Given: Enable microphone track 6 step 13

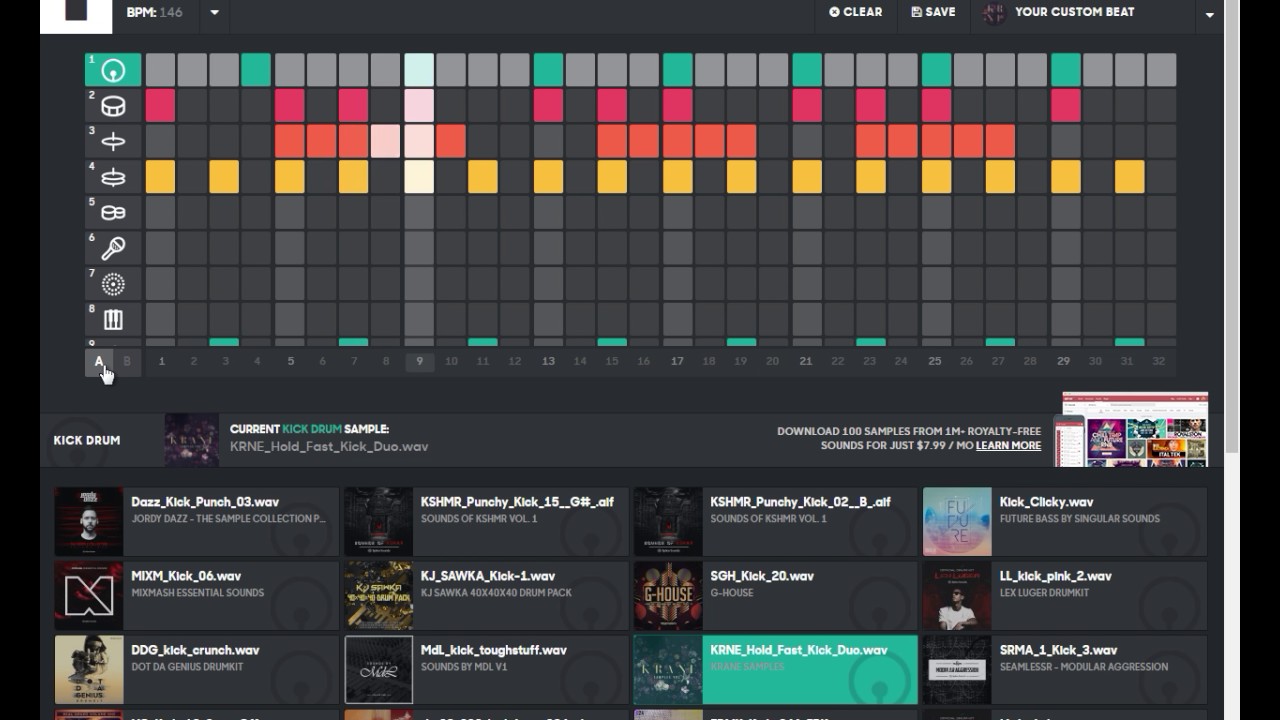Looking at the screenshot, I should 548,248.
